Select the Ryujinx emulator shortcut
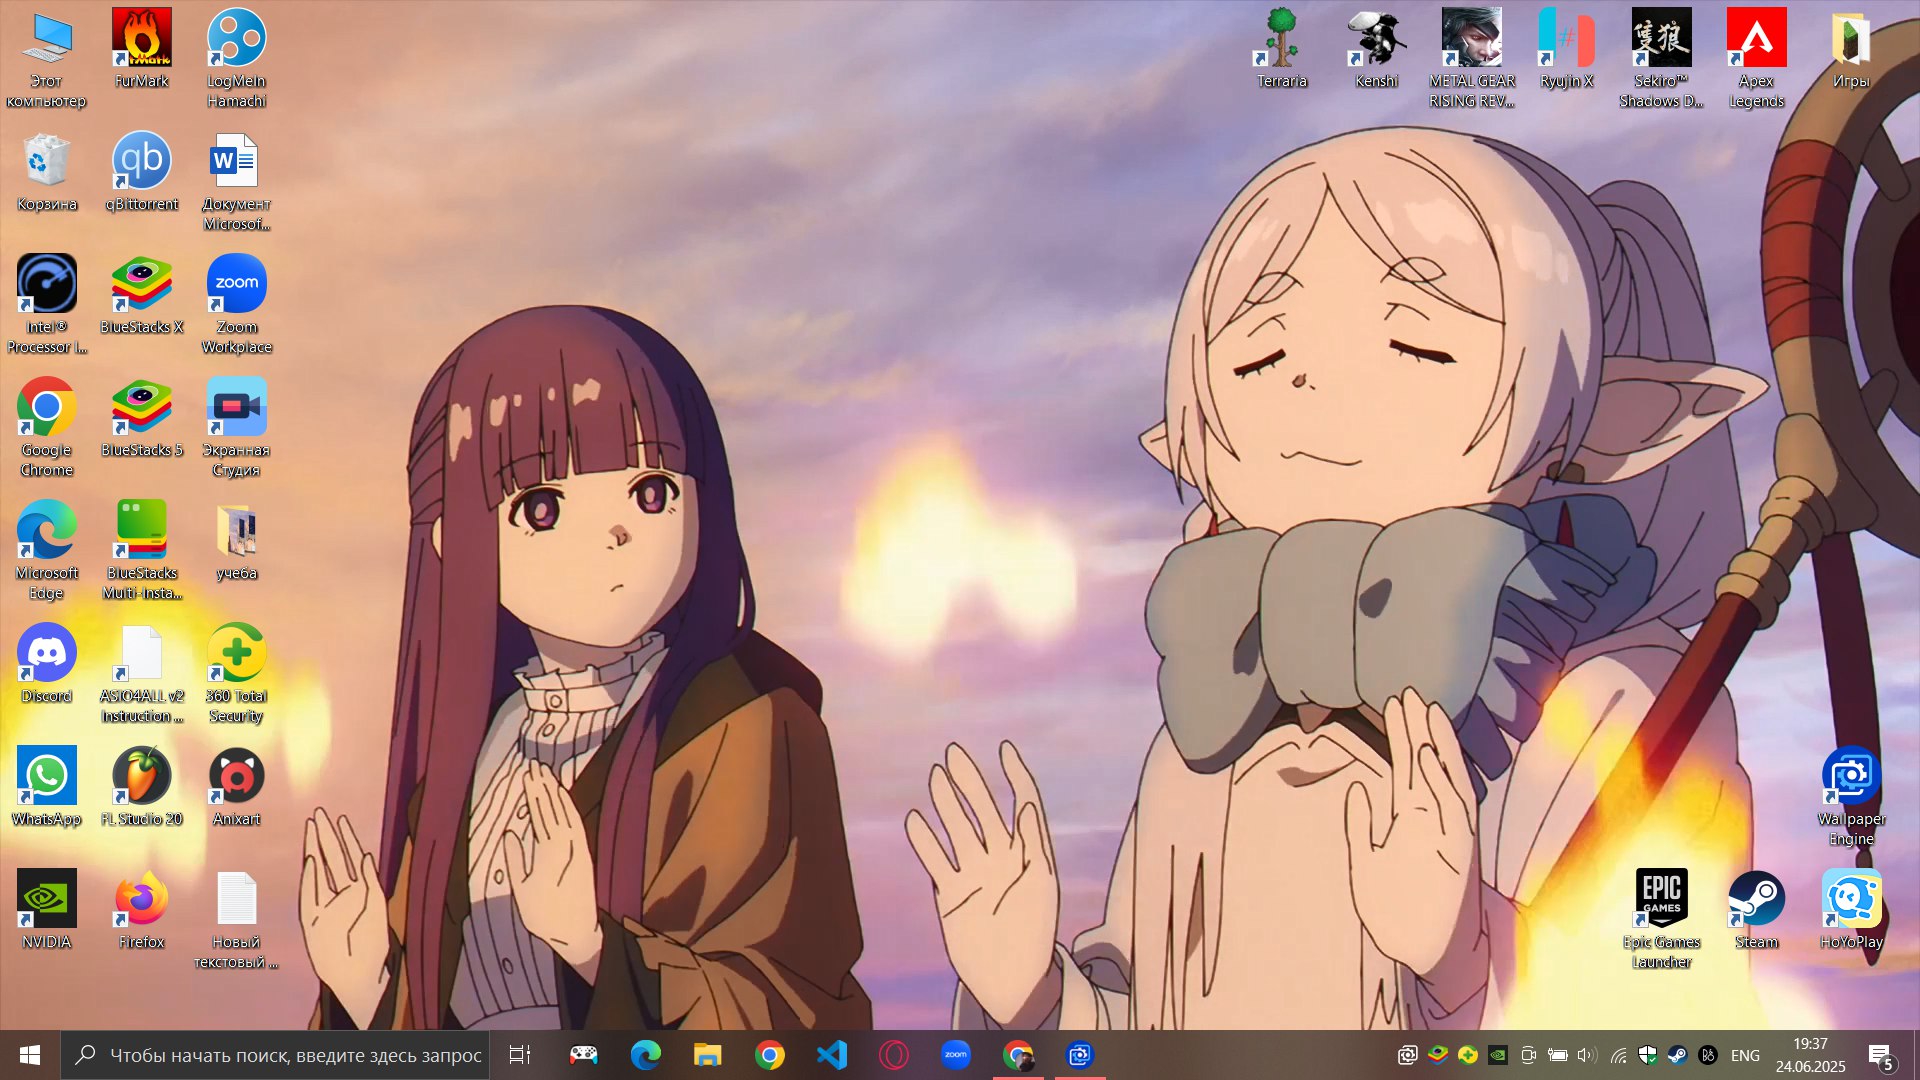The image size is (1920, 1080). (x=1566, y=50)
